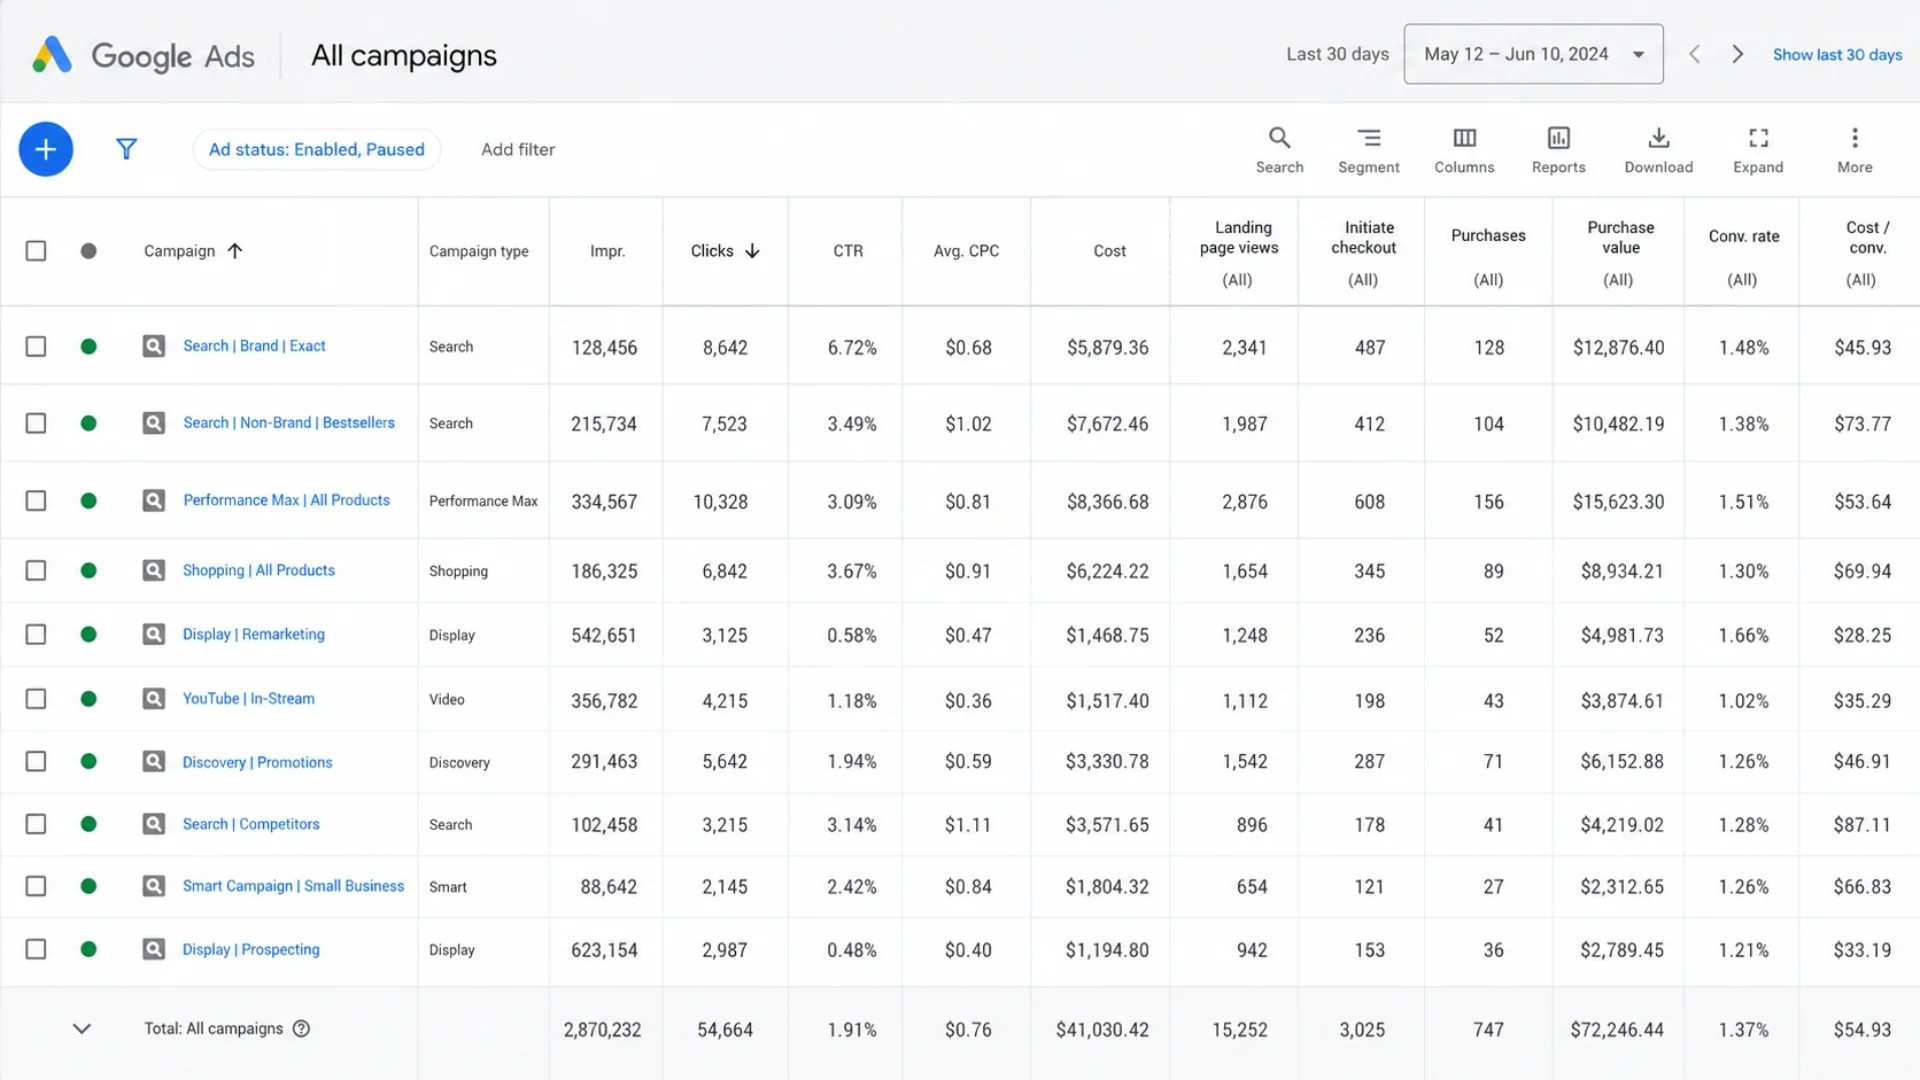
Task: Open the Columns editor
Action: (x=1464, y=150)
